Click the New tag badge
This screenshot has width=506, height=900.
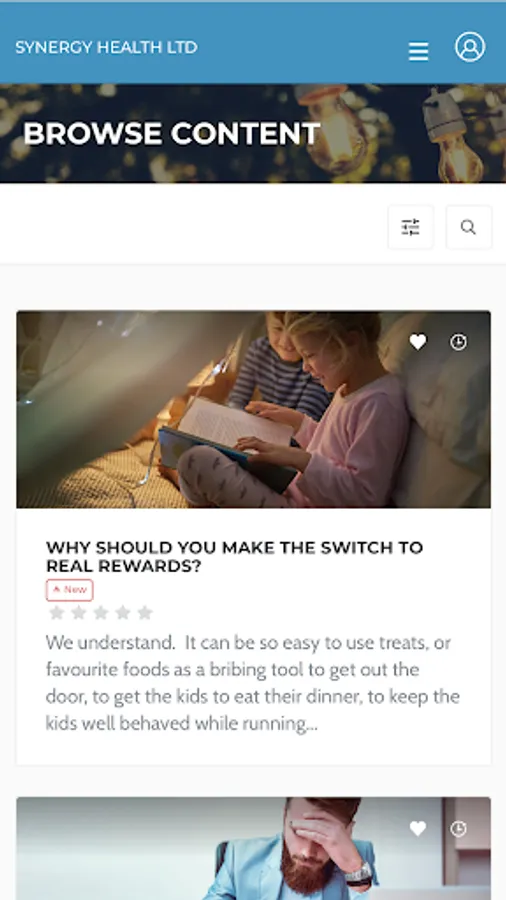pos(69,590)
